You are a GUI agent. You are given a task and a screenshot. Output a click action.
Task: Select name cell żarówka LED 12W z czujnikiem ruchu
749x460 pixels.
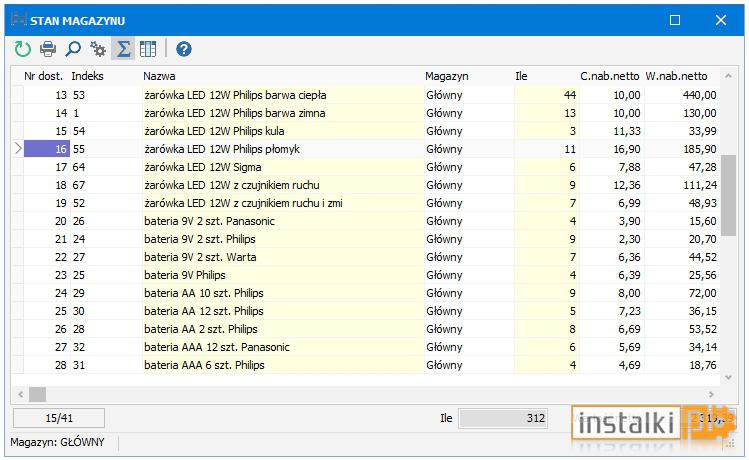coord(283,185)
